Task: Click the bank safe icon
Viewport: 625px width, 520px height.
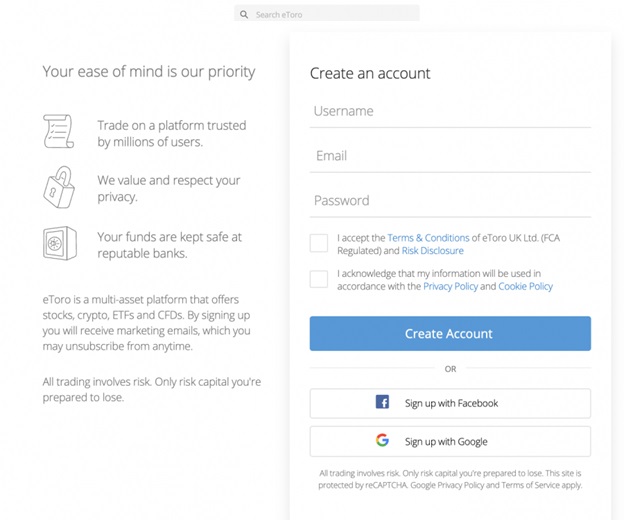Action: (x=59, y=243)
